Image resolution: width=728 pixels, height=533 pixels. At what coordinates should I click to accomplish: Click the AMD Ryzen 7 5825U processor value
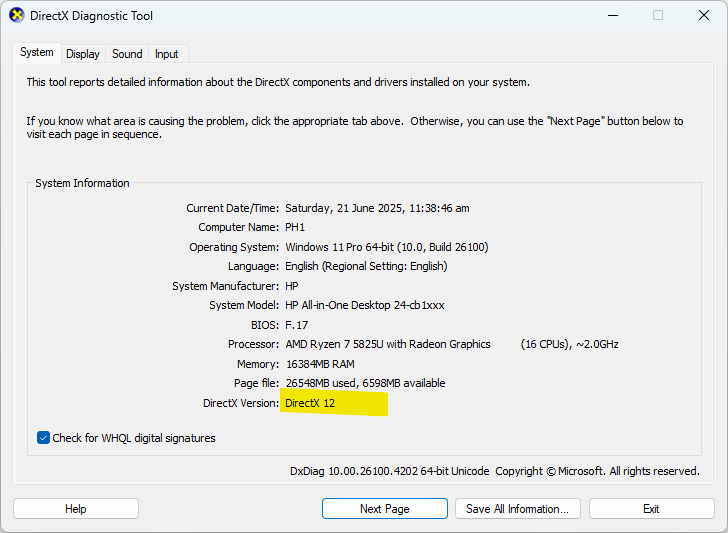click(452, 344)
